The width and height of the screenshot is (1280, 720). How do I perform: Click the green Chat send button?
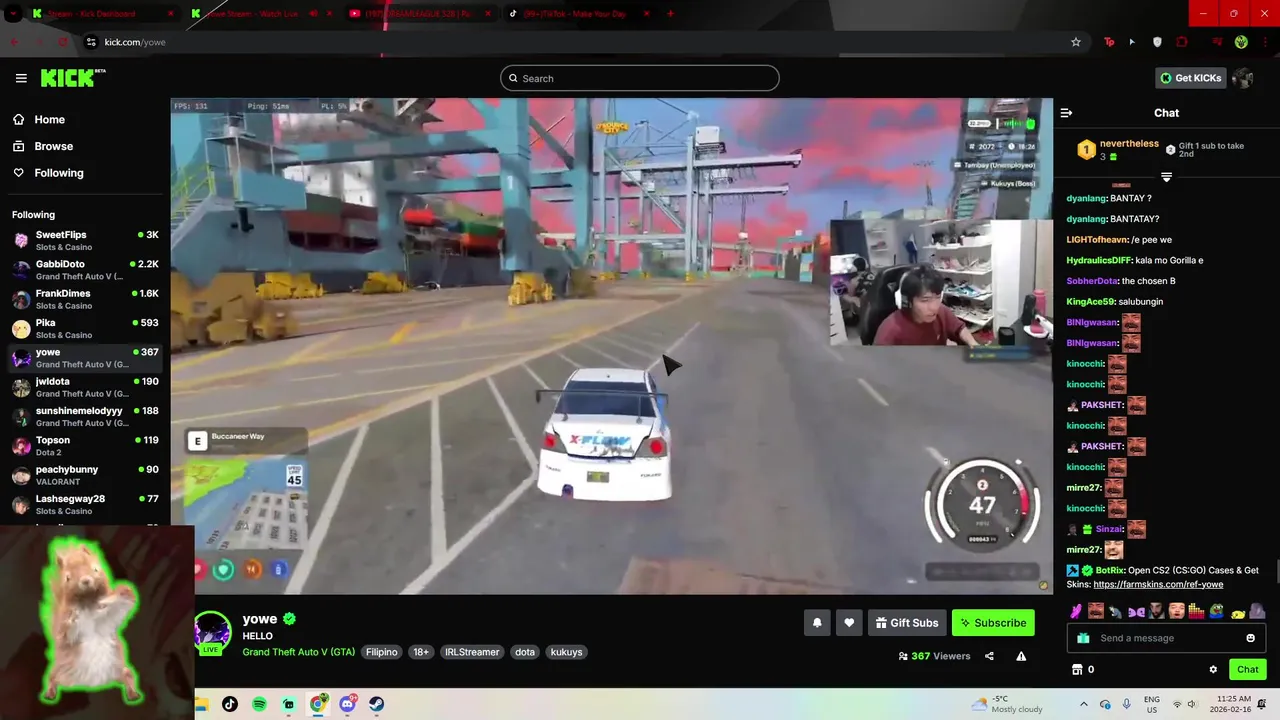[1247, 669]
